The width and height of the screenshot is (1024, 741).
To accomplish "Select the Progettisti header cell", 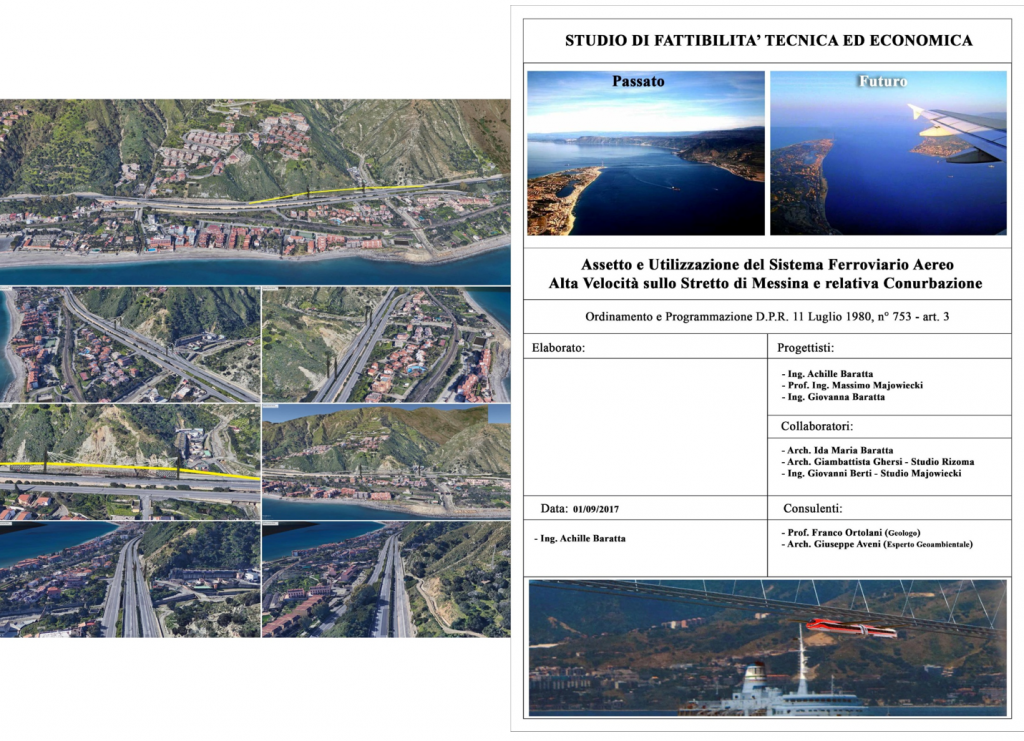I will 811,348.
